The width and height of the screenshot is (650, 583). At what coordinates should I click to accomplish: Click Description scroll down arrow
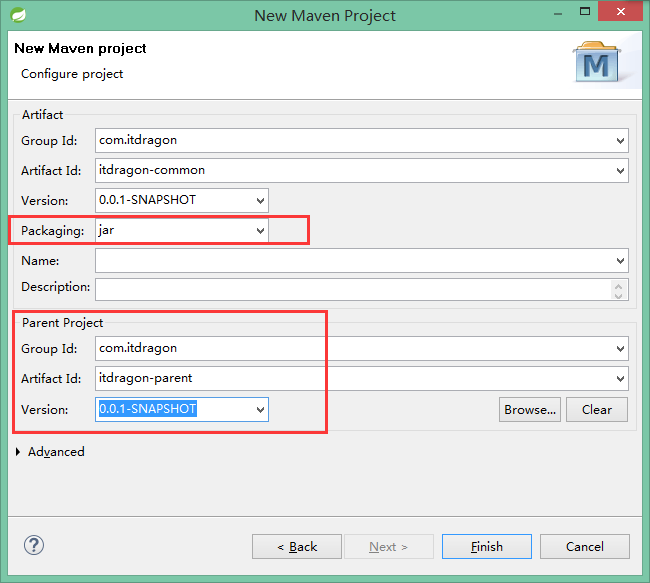[x=618, y=295]
